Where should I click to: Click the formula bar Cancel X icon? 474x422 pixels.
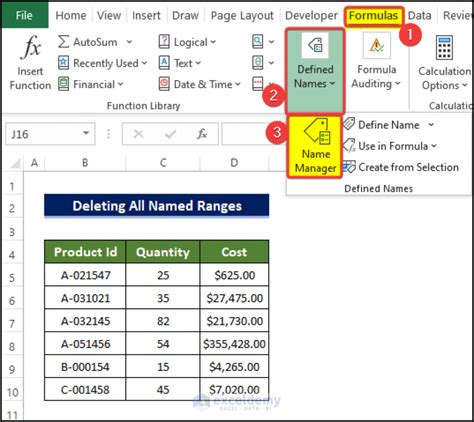pyautogui.click(x=138, y=134)
